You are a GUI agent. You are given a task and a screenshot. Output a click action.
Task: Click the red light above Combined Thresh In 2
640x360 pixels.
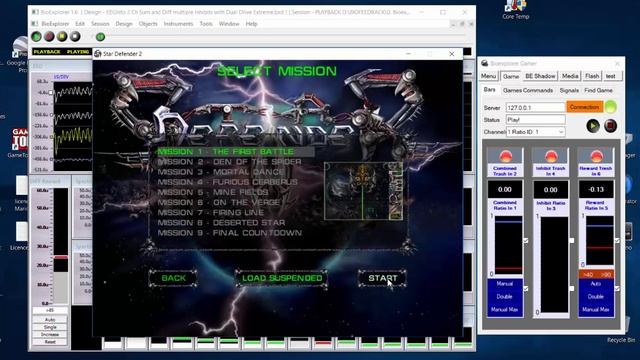point(505,156)
